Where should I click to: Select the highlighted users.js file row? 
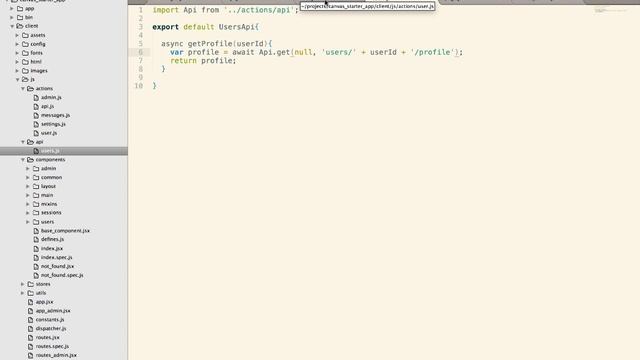pyautogui.click(x=64, y=151)
